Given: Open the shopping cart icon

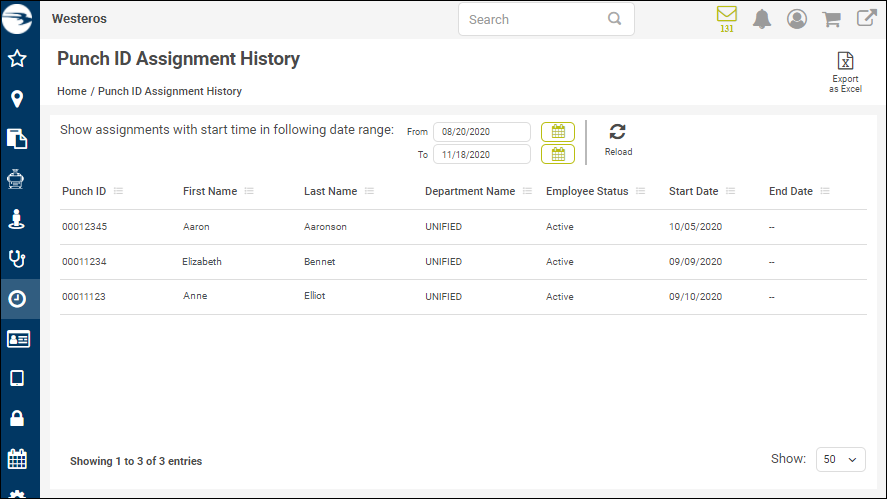Looking at the screenshot, I should tap(832, 19).
